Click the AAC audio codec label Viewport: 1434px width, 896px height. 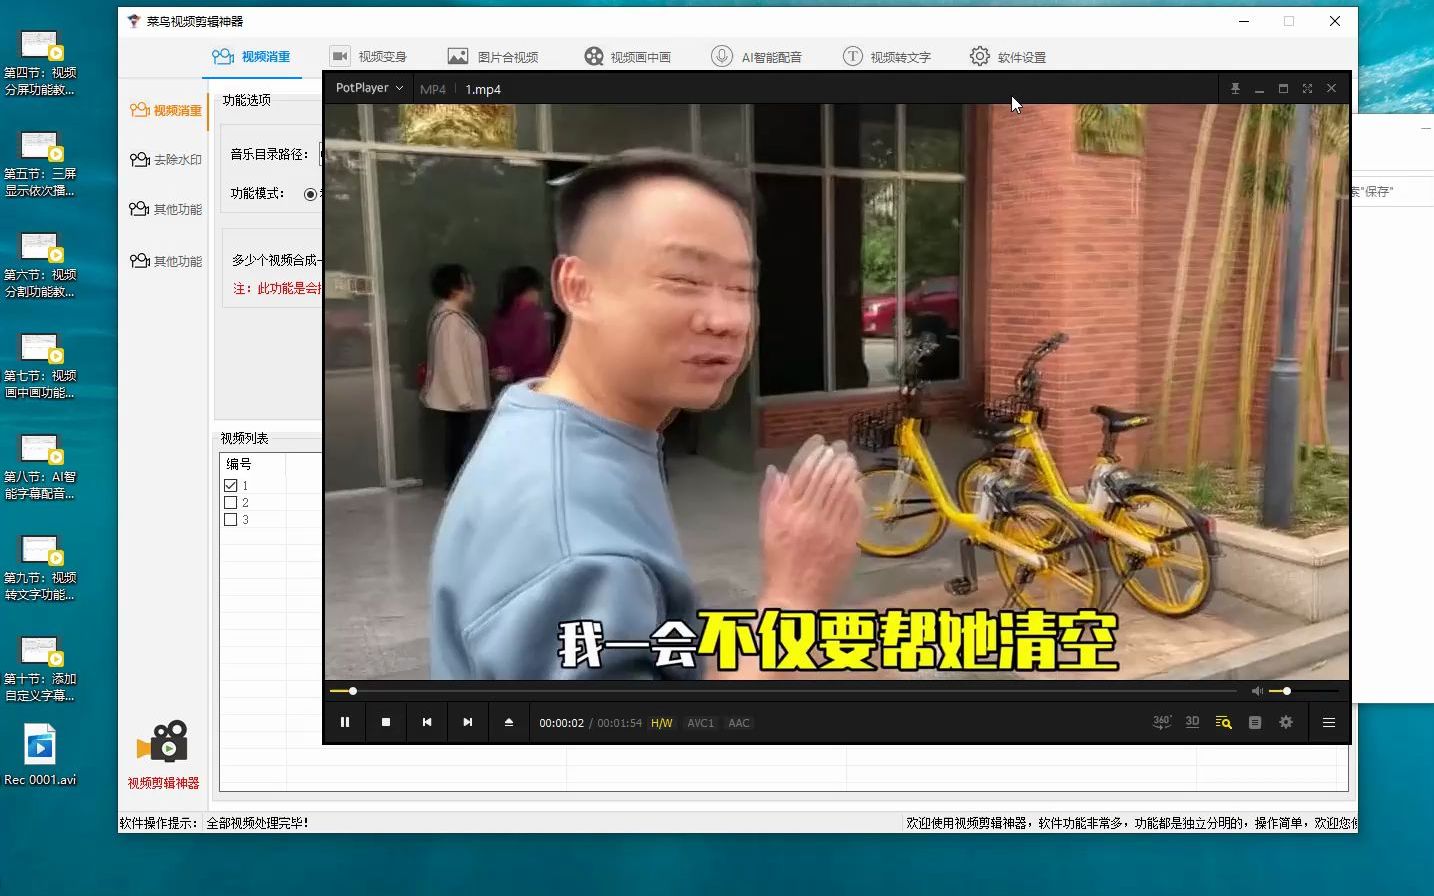(x=738, y=722)
